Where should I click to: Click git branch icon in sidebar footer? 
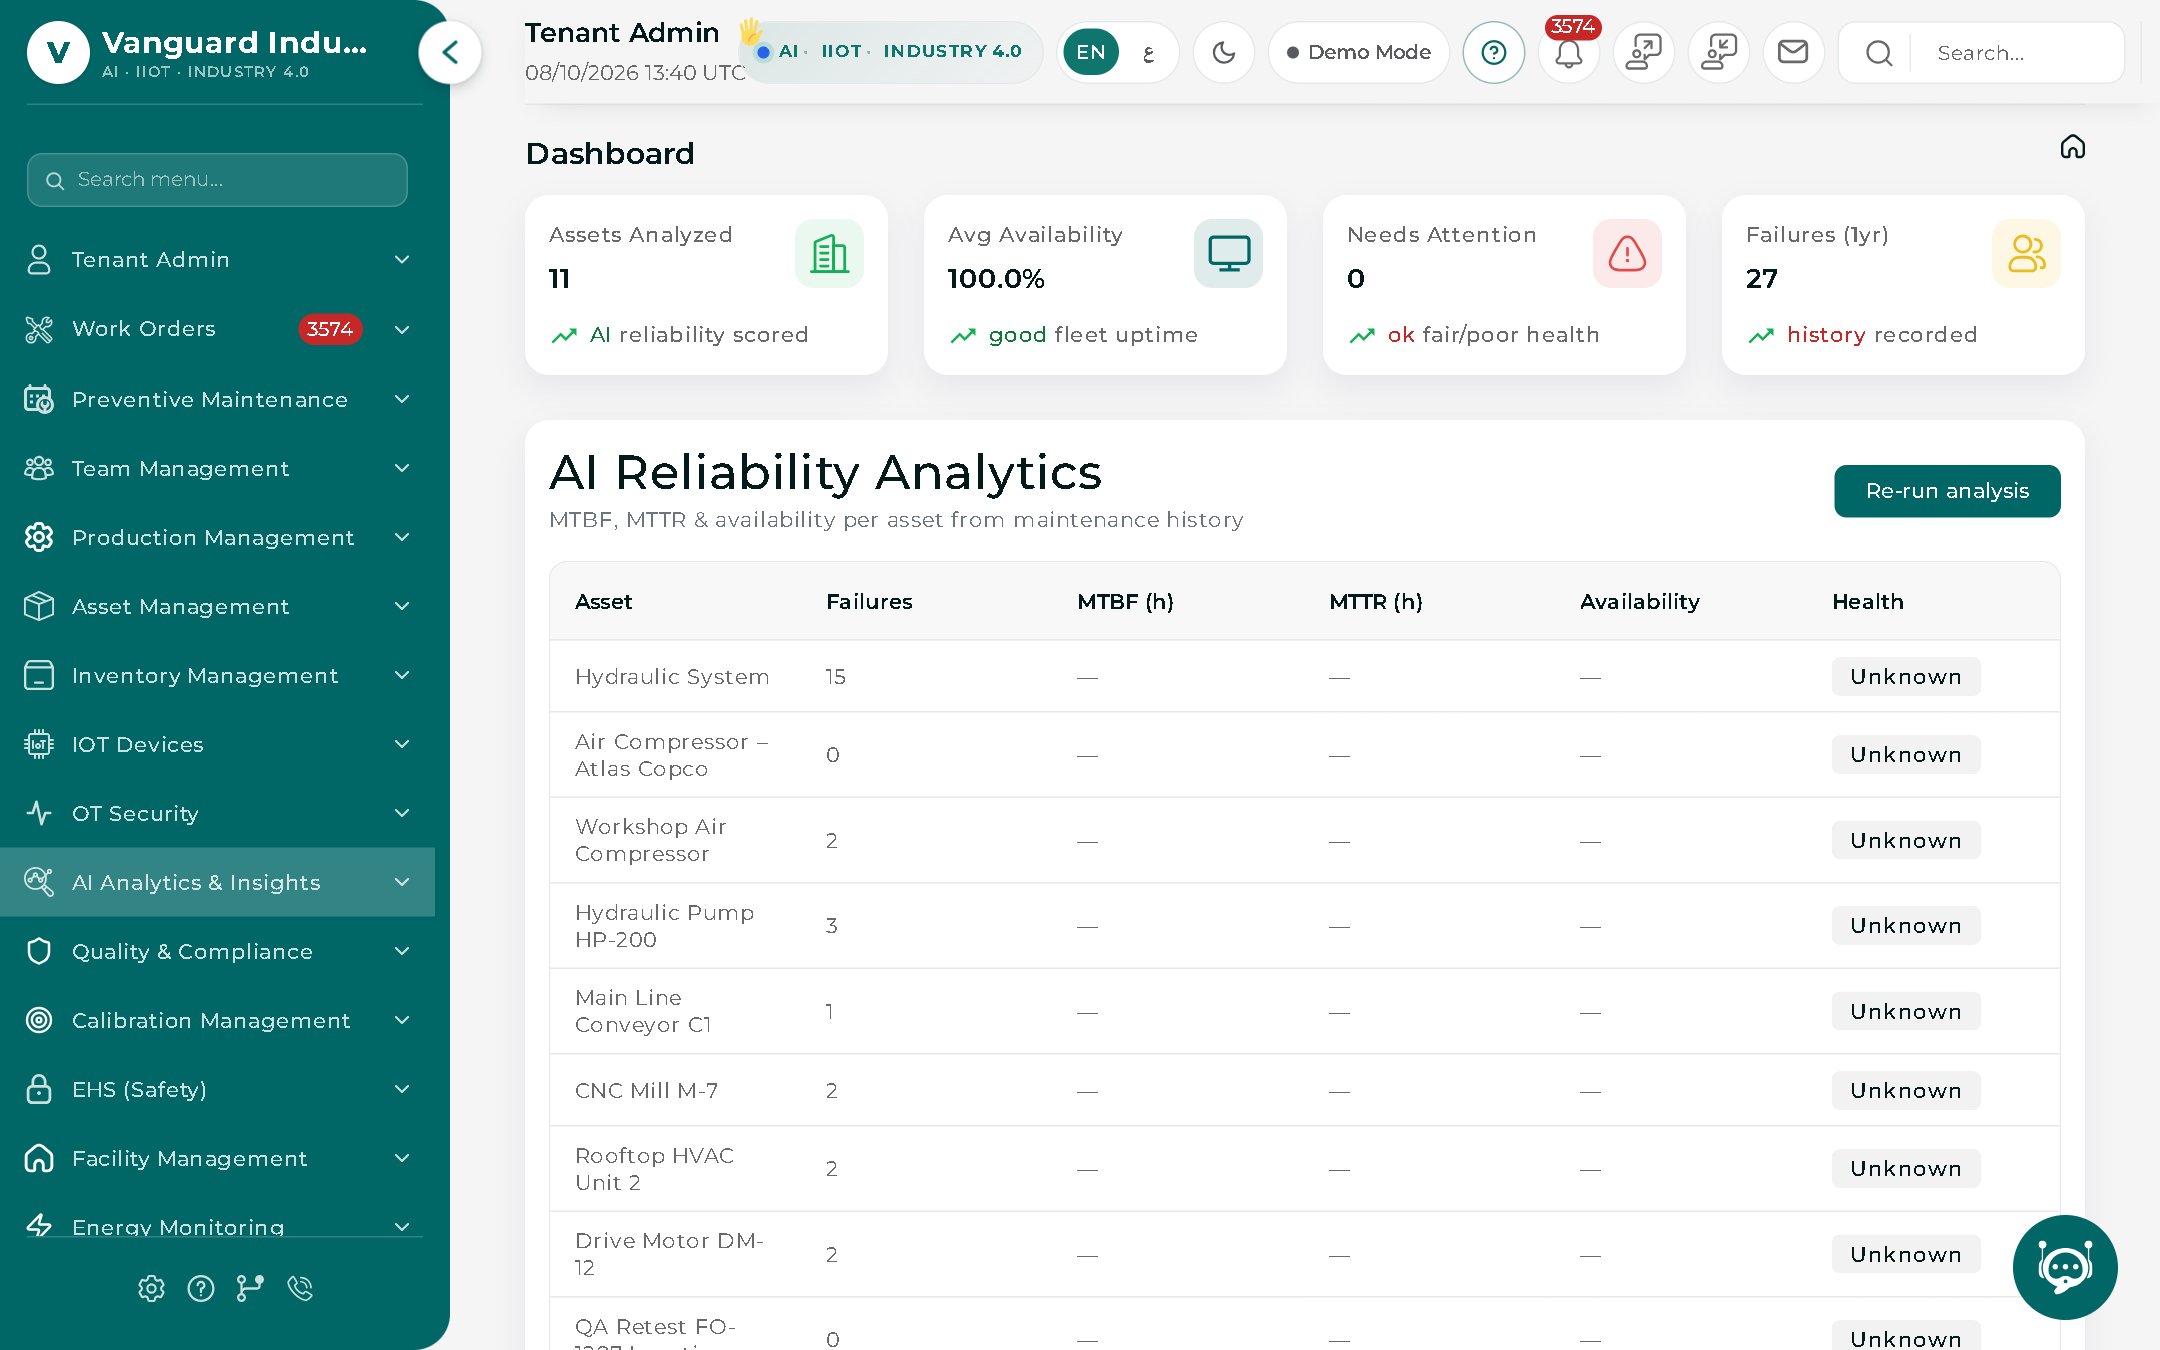pos(250,1288)
